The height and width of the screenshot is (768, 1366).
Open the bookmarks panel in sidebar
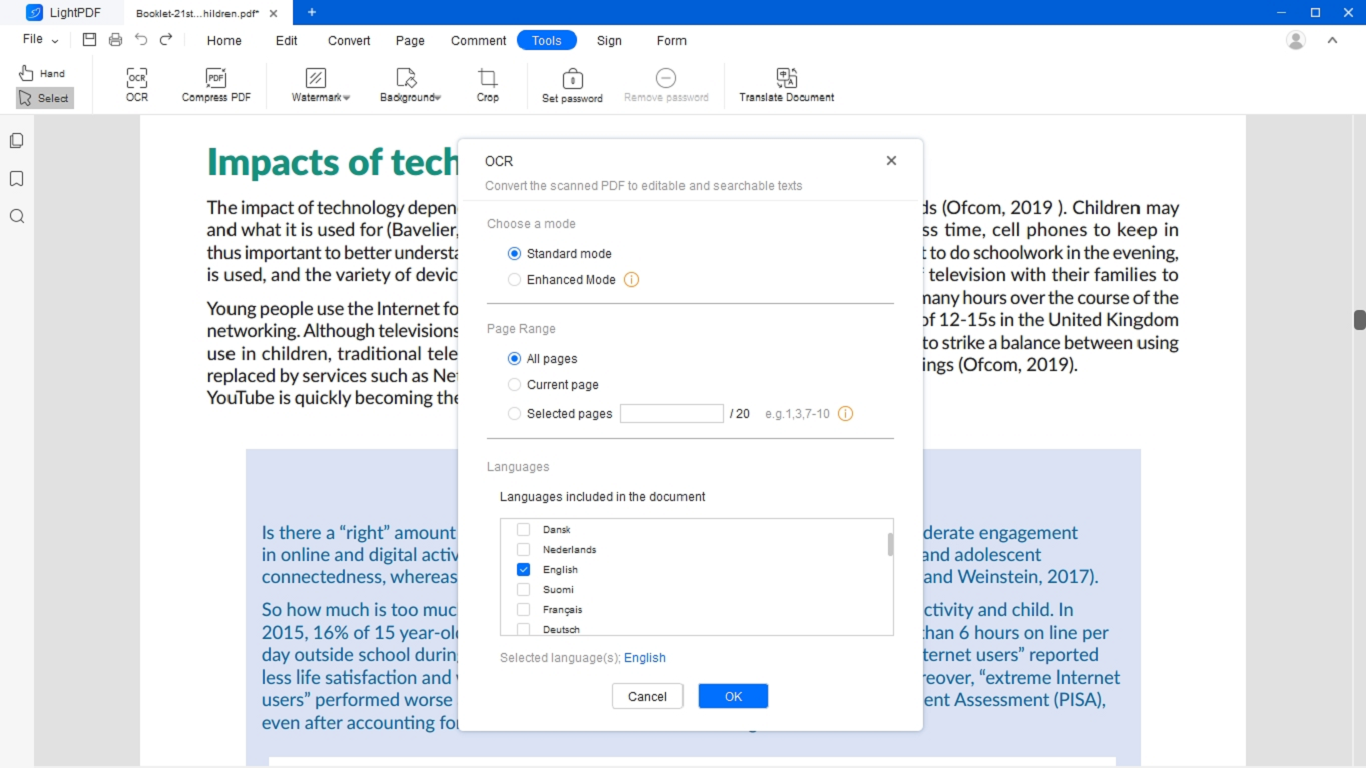[x=17, y=179]
